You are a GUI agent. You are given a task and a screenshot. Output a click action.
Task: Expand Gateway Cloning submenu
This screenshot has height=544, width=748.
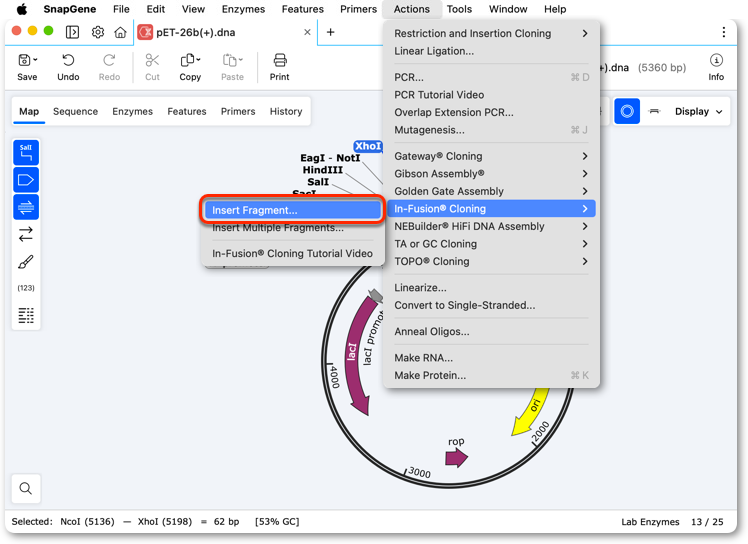pos(491,156)
